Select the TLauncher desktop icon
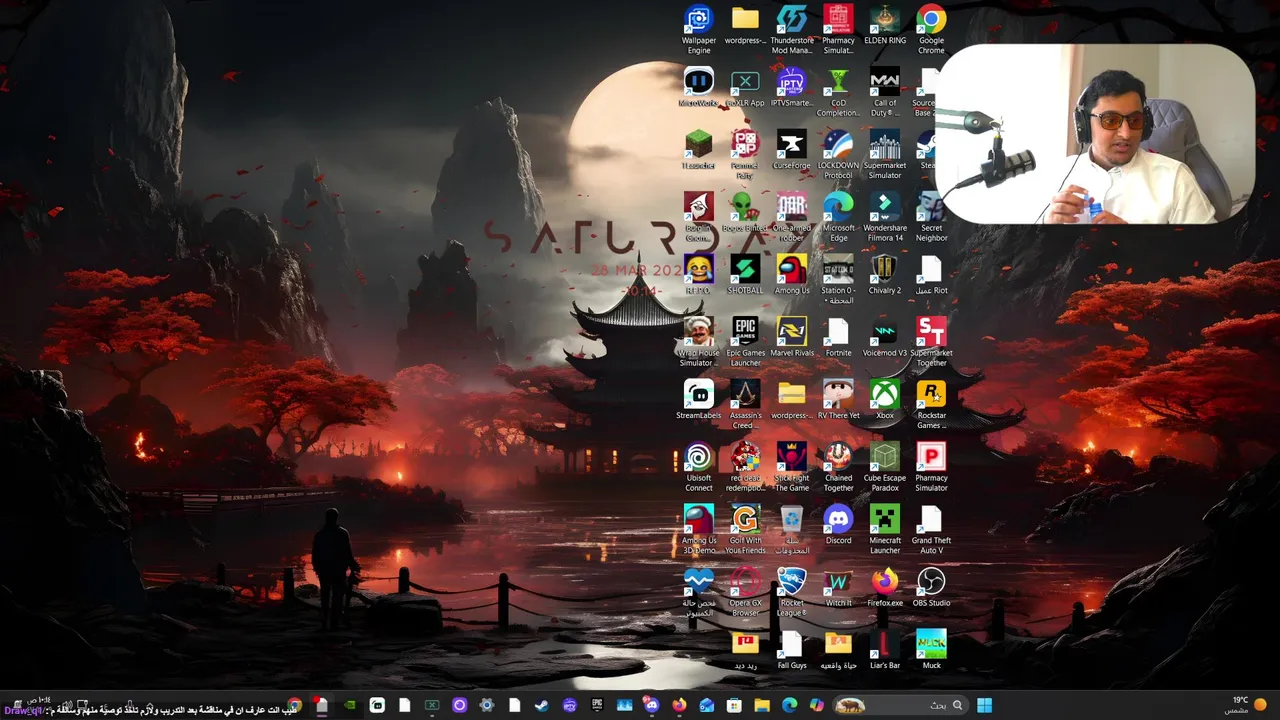The image size is (1280, 720). click(699, 150)
